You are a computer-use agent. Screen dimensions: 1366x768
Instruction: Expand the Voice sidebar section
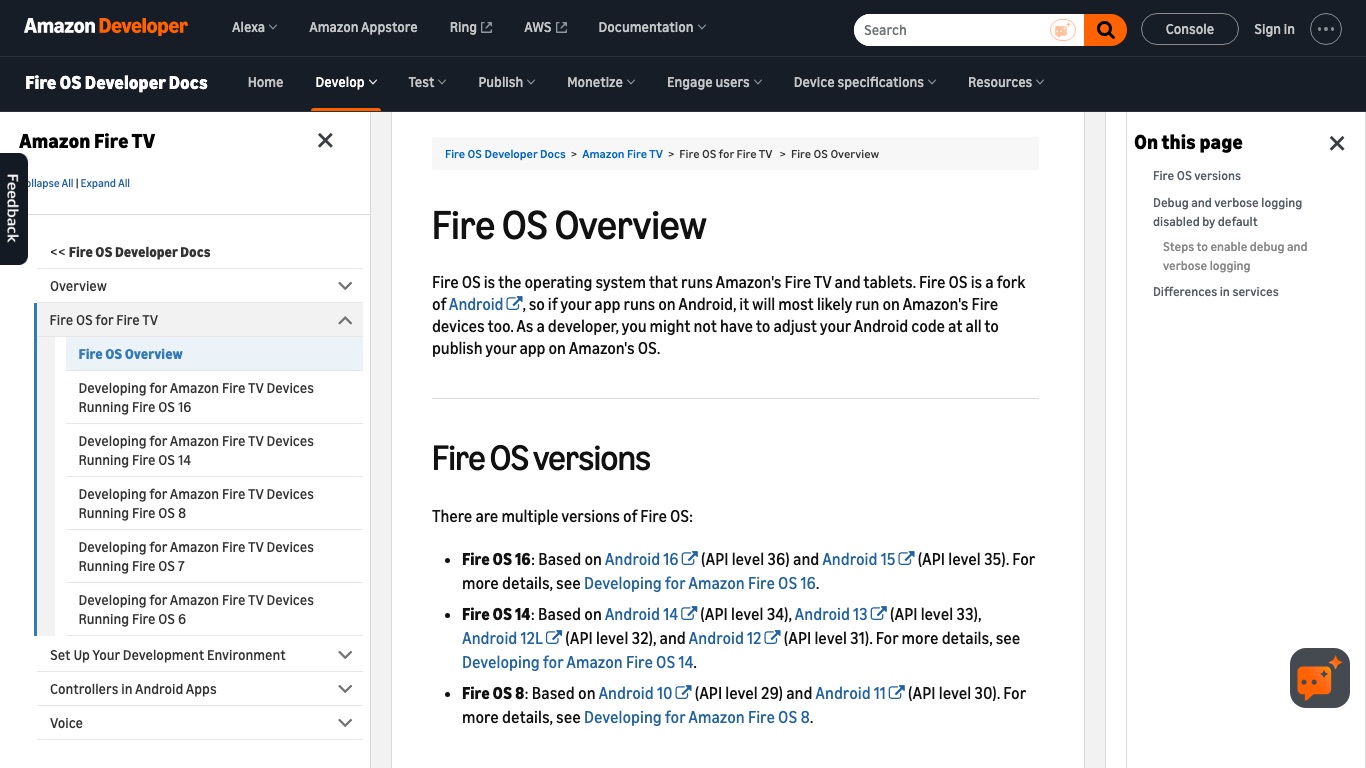(x=200, y=723)
